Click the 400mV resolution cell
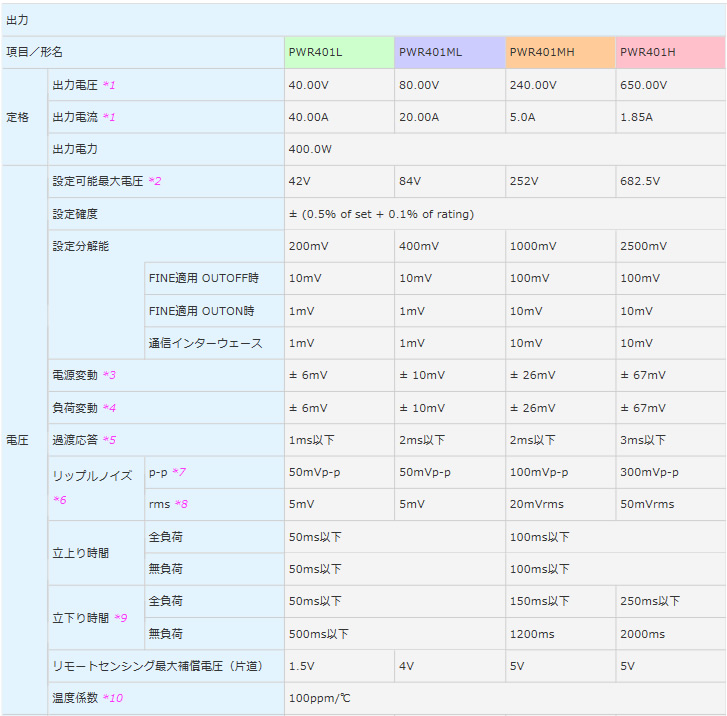 click(450, 246)
